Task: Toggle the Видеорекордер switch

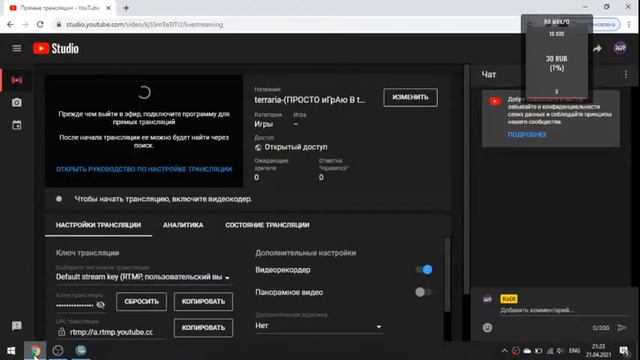Action: pyautogui.click(x=424, y=270)
